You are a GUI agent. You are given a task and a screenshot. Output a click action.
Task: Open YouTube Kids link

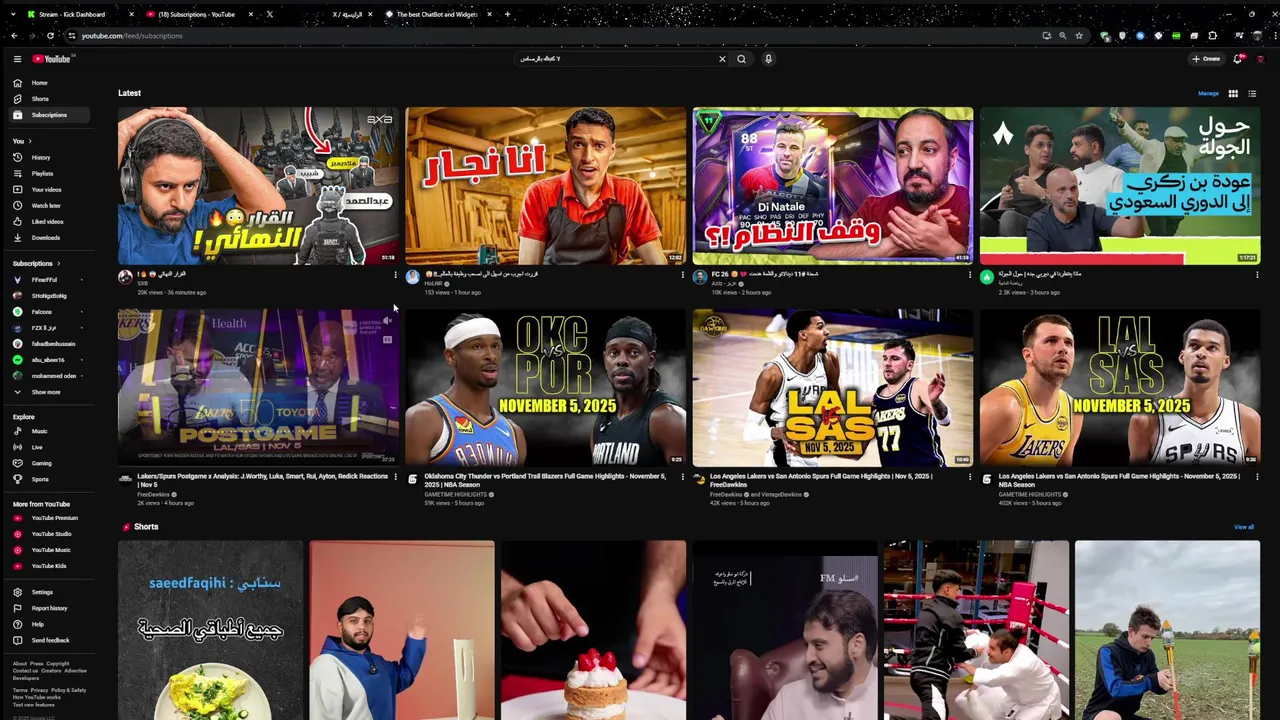pos(50,566)
